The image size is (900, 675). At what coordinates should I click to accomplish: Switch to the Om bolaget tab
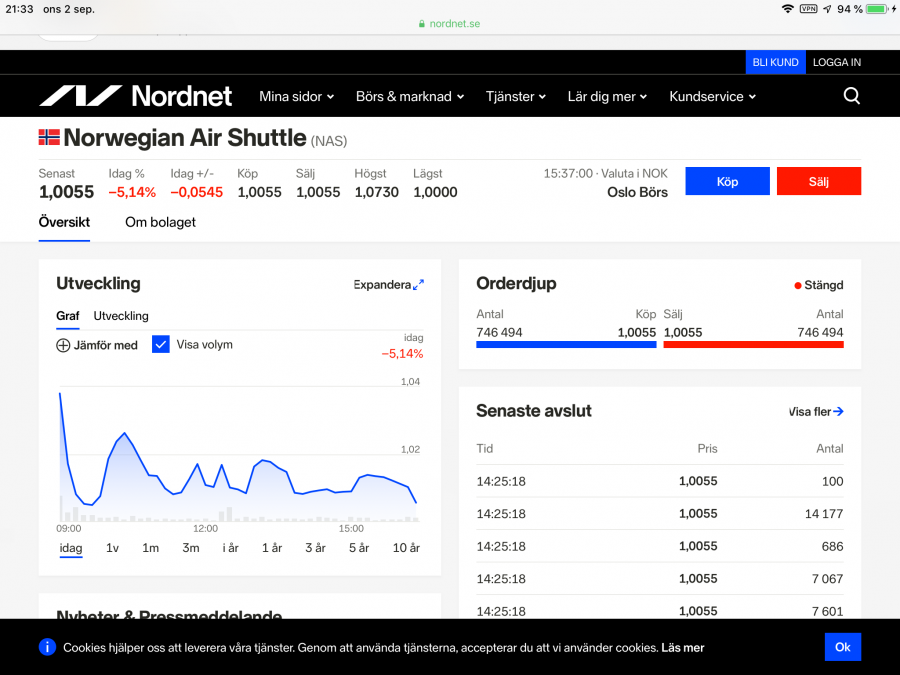(160, 222)
